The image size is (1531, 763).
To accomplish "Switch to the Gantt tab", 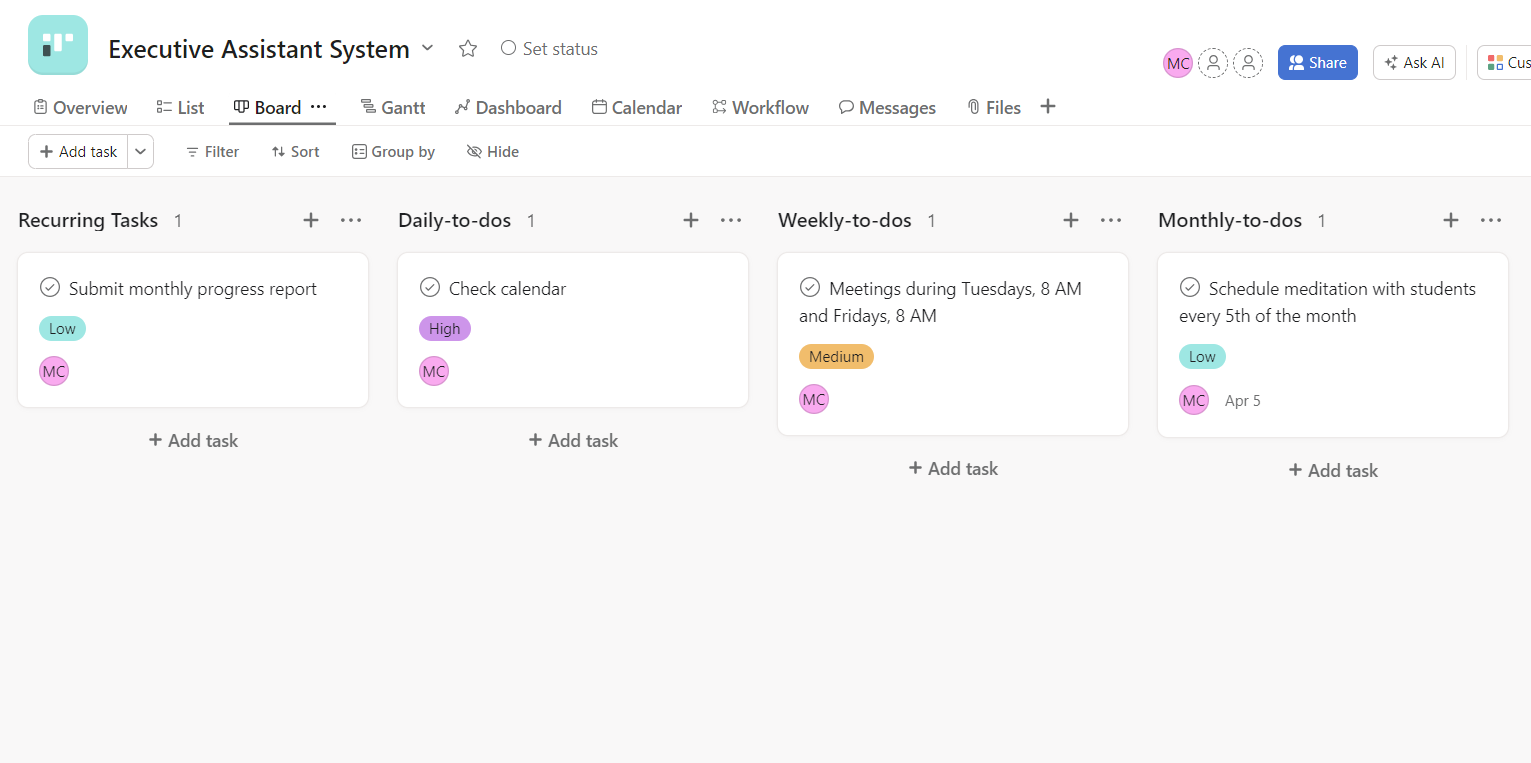I will [393, 108].
